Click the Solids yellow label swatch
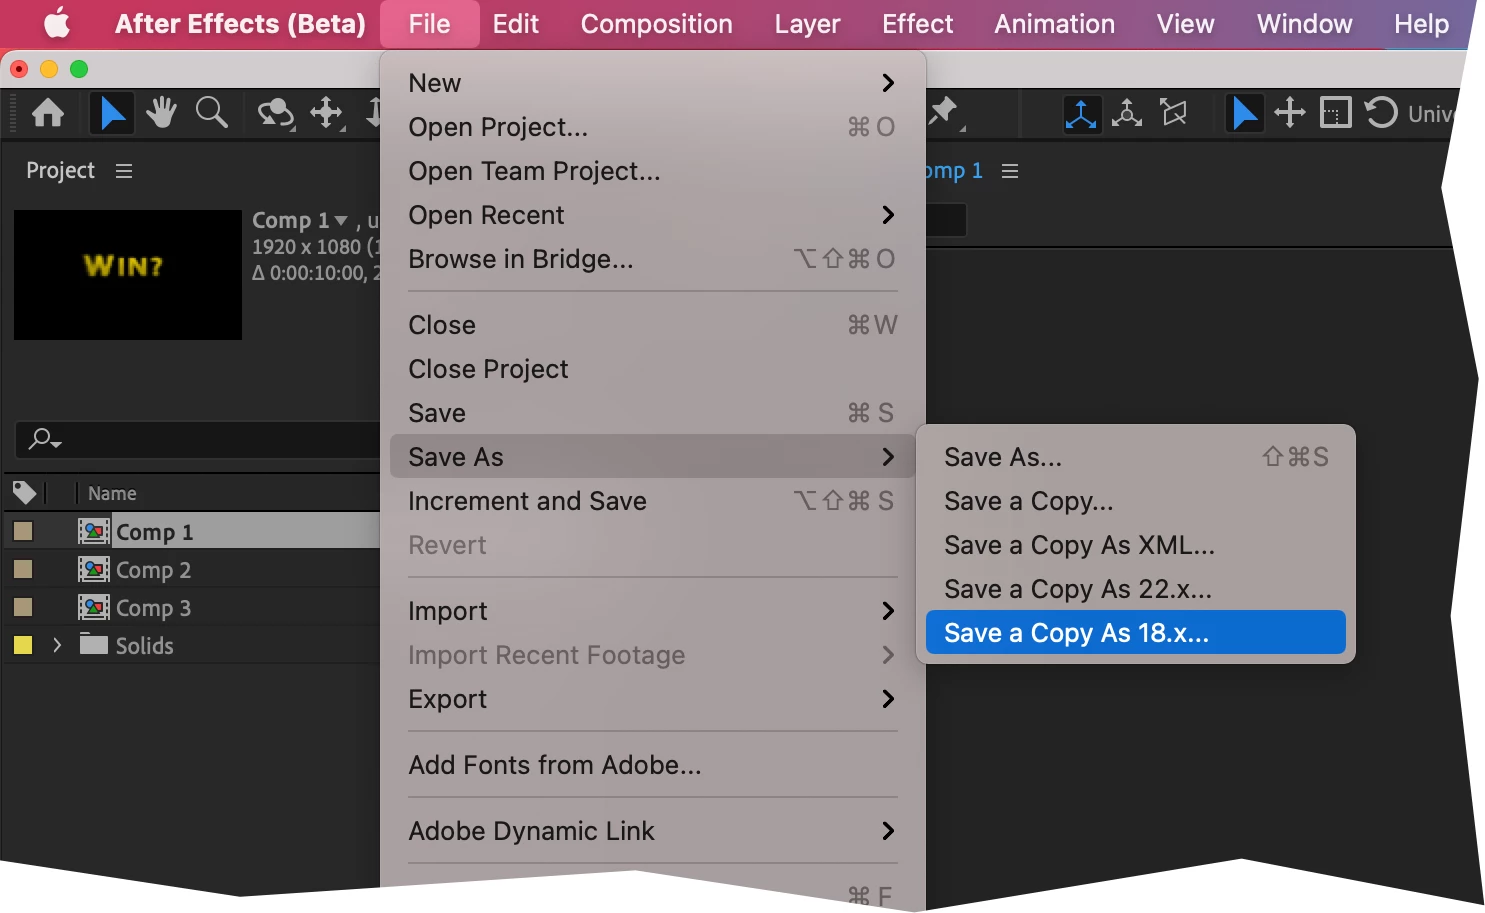This screenshot has width=1485, height=913. pos(23,645)
